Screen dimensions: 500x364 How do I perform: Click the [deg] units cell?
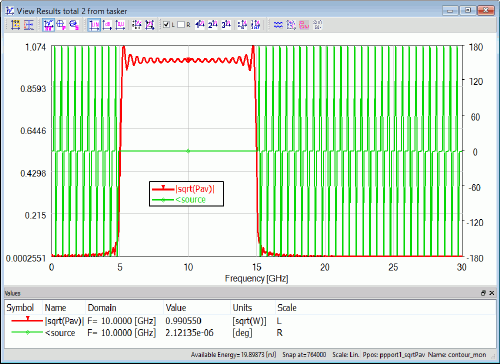[242, 333]
